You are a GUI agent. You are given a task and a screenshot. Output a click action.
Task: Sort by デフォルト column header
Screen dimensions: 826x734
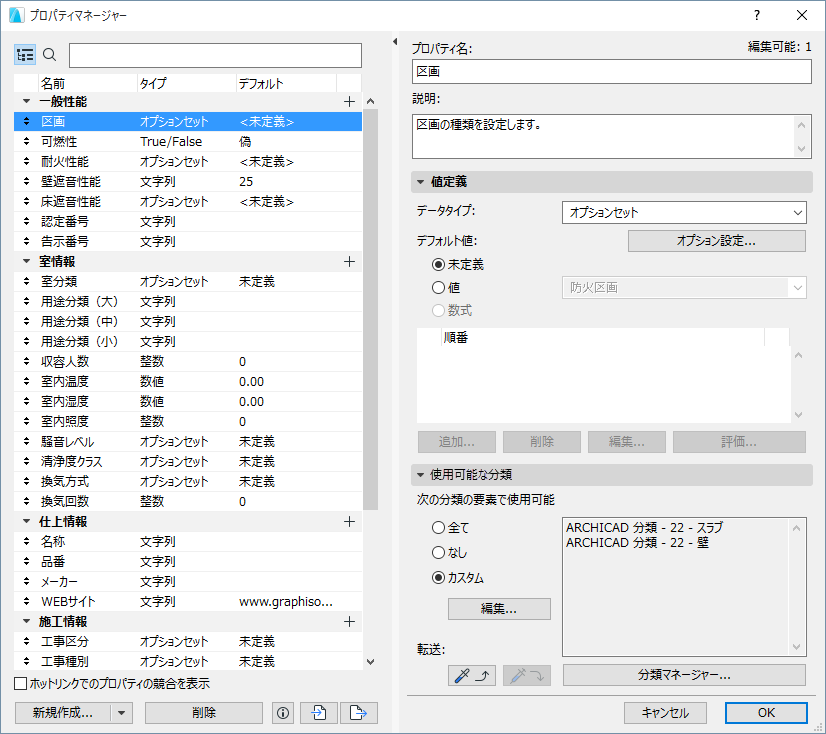tap(286, 83)
